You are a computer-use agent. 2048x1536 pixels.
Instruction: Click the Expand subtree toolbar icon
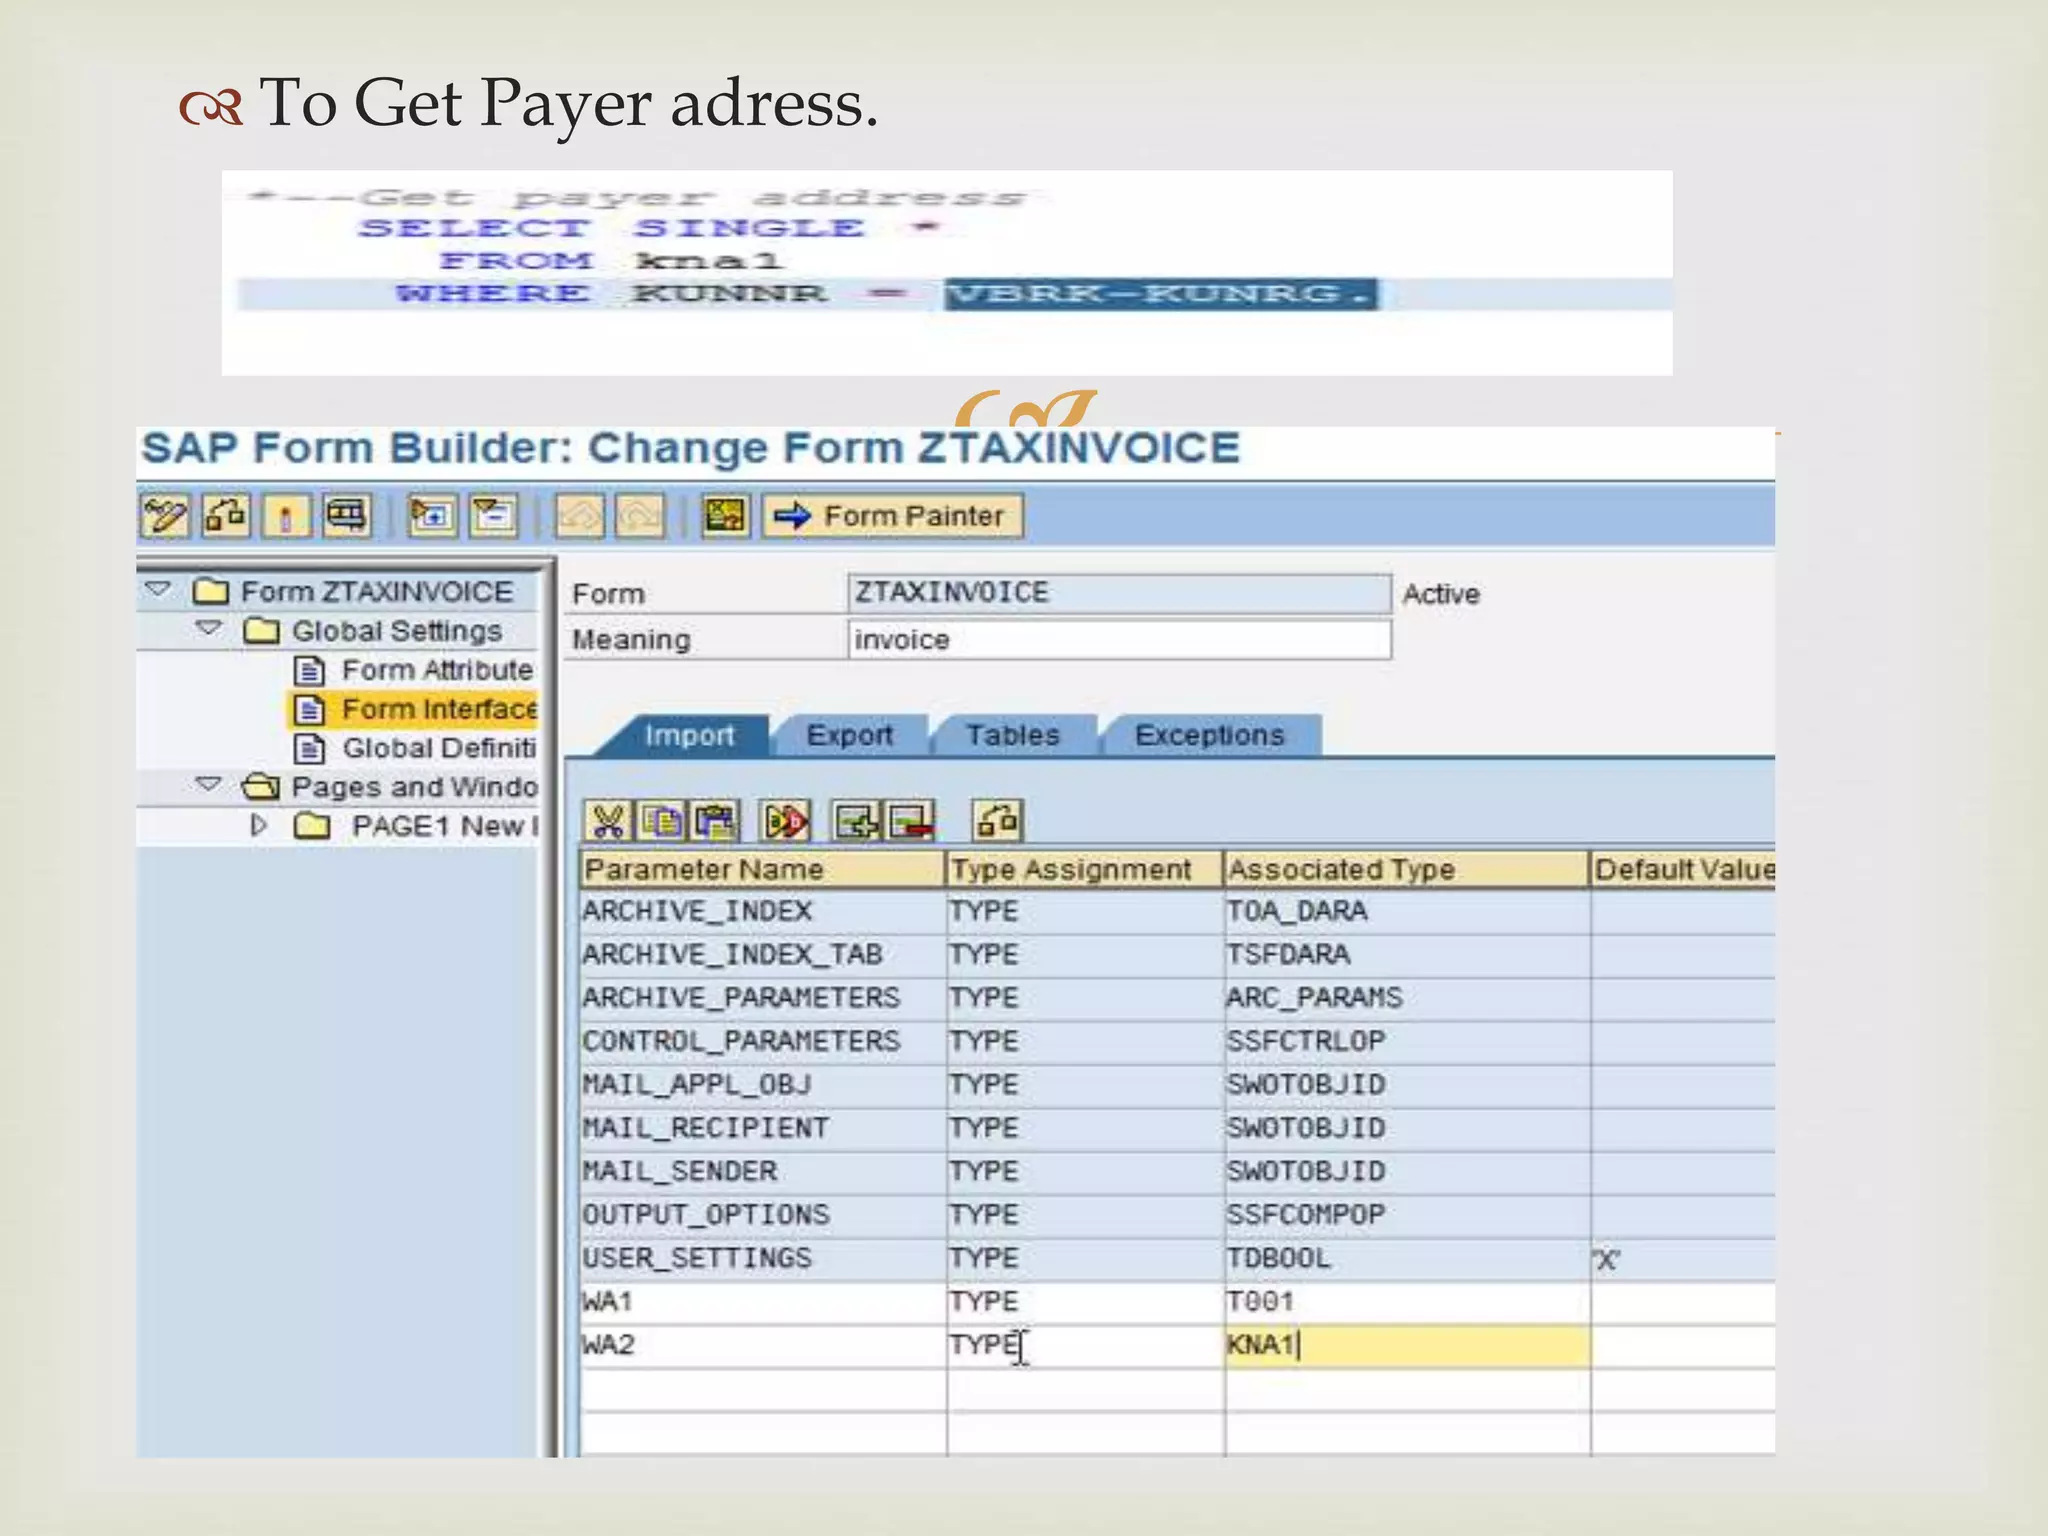click(432, 517)
